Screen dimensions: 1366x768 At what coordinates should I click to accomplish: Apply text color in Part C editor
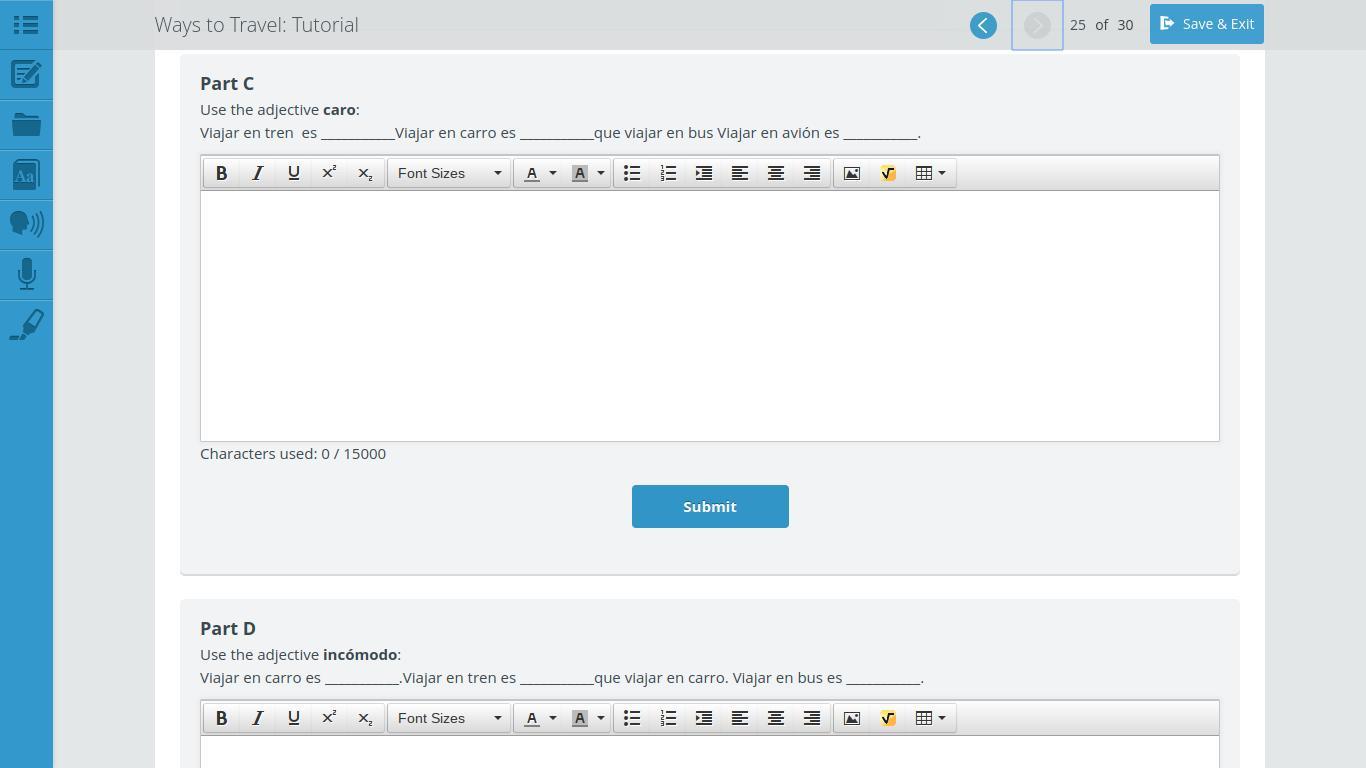(x=532, y=173)
